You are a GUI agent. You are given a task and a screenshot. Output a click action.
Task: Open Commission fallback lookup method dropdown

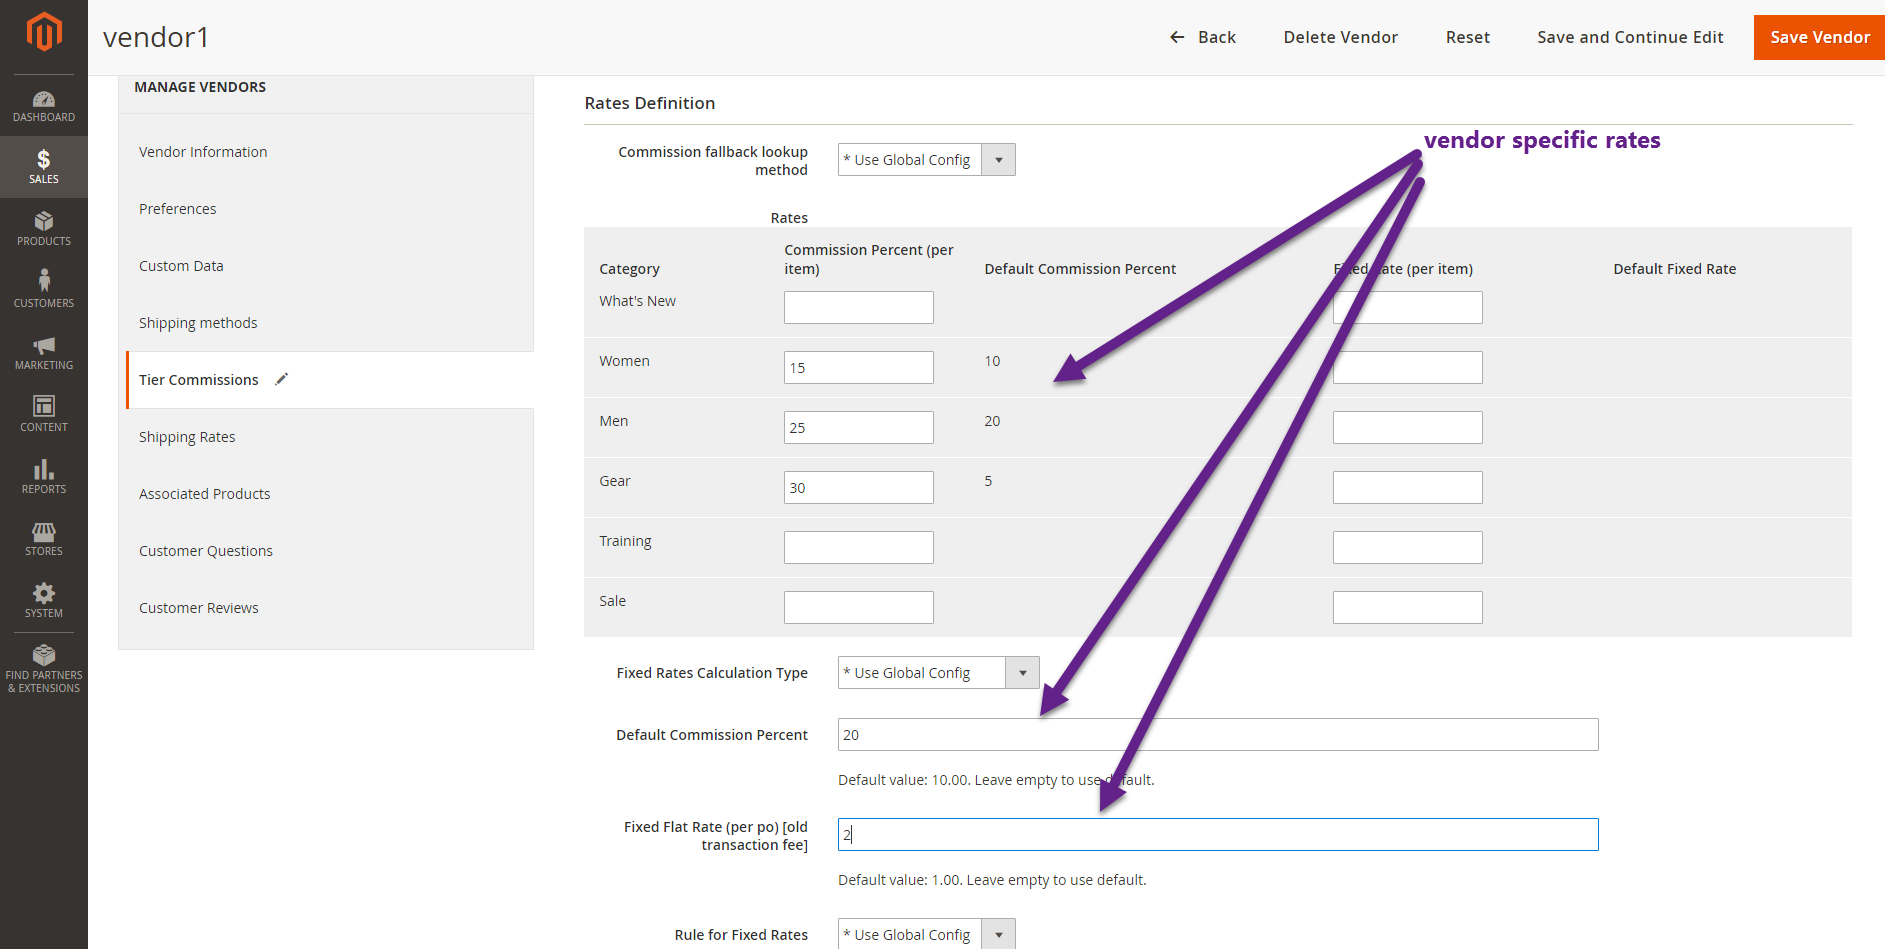[926, 160]
